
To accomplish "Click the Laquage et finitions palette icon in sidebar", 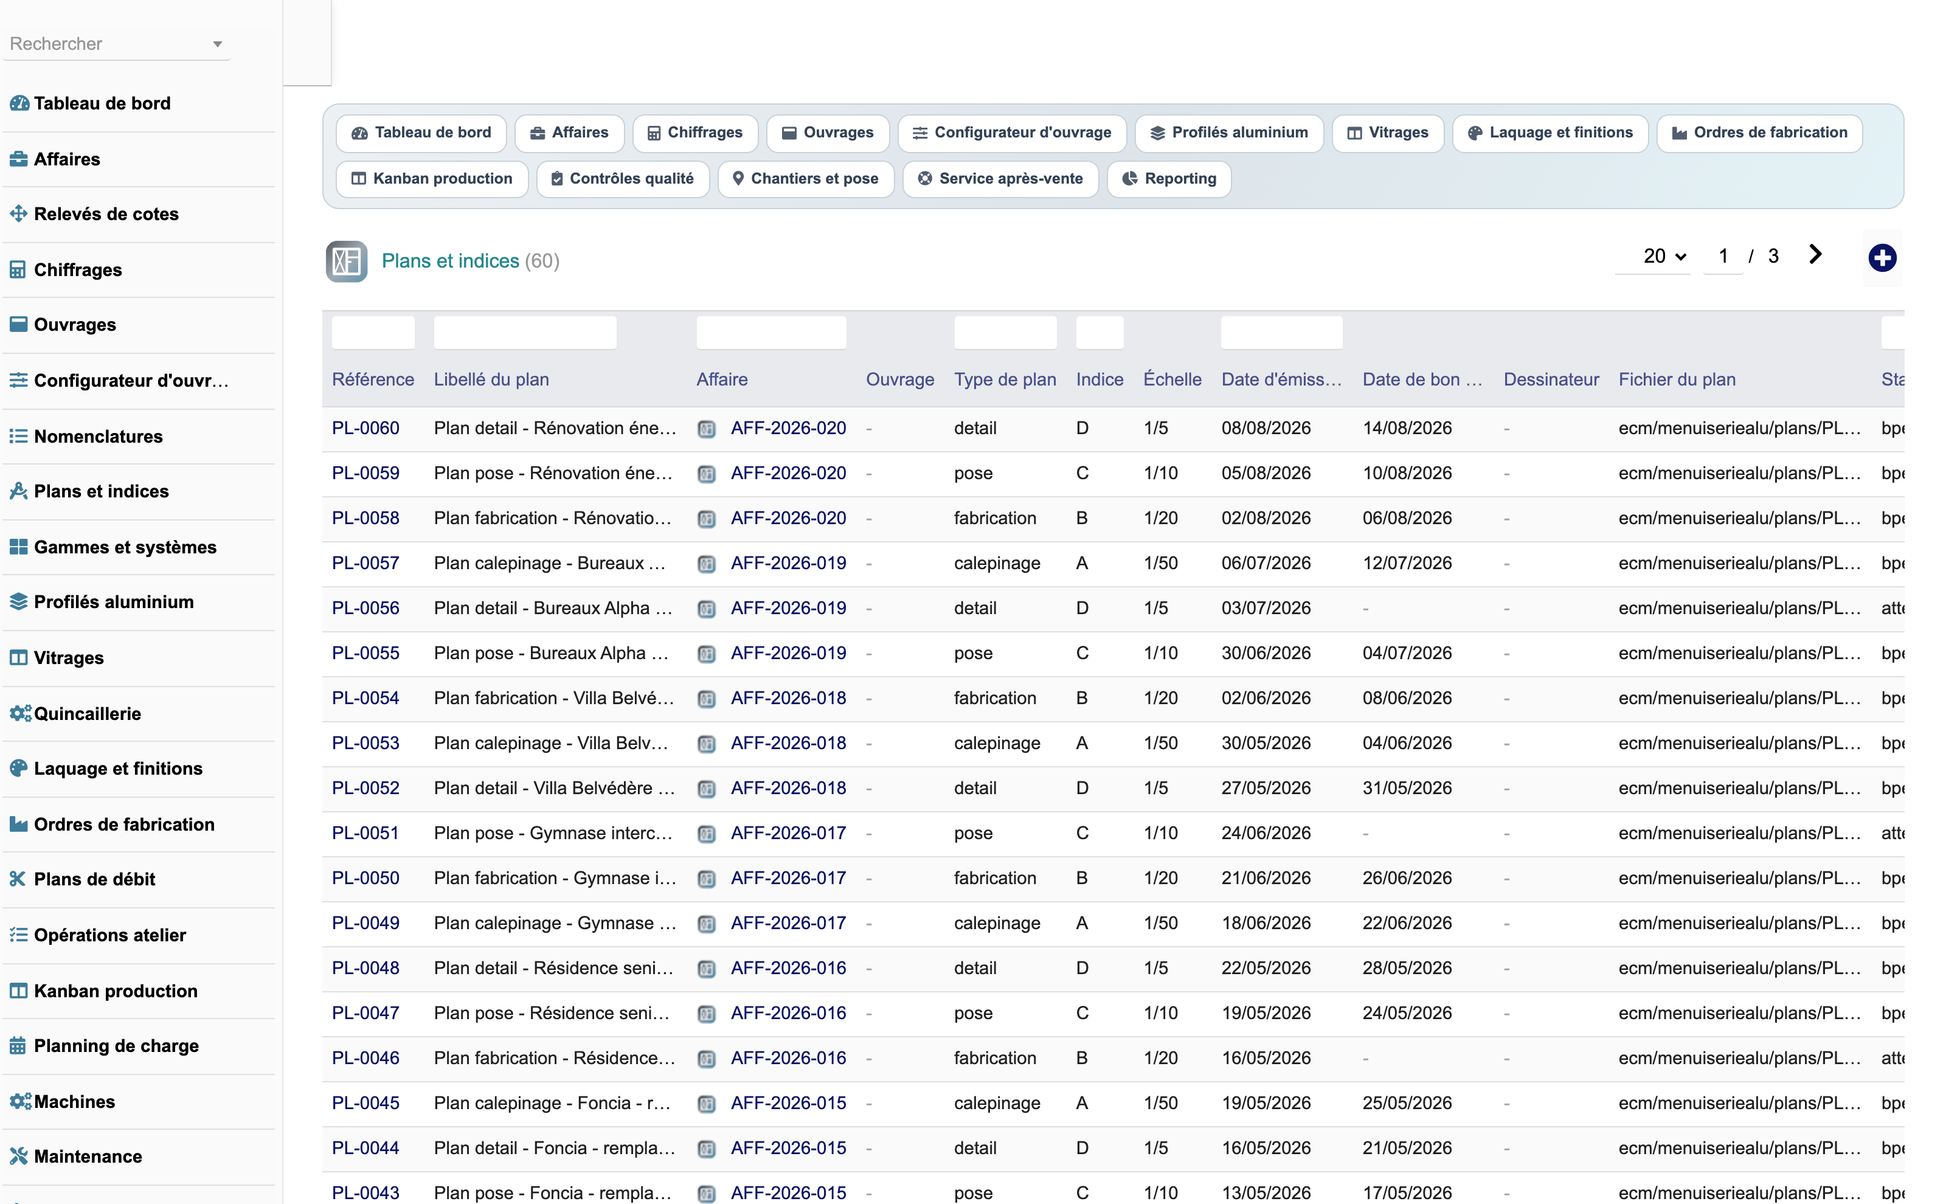I will click(19, 769).
